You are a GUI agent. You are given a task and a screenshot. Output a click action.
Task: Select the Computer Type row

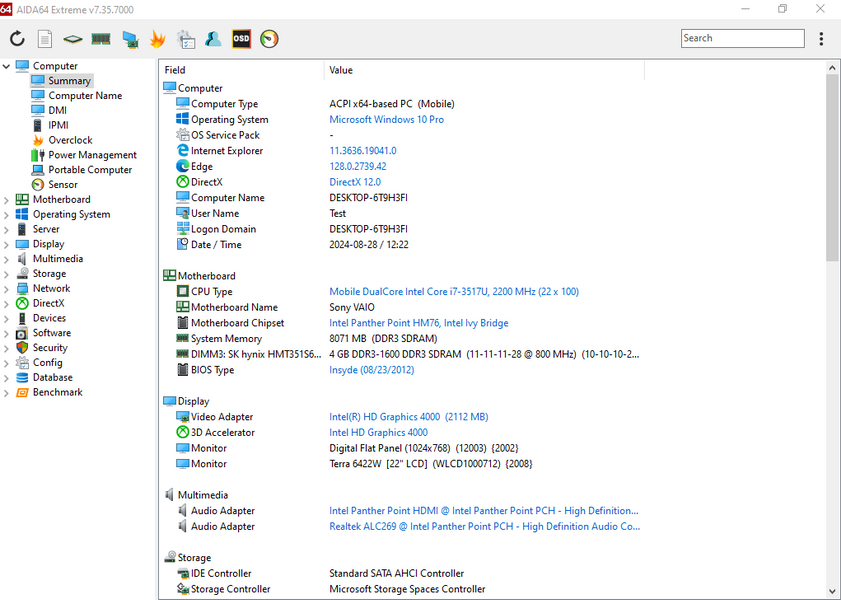[402, 104]
